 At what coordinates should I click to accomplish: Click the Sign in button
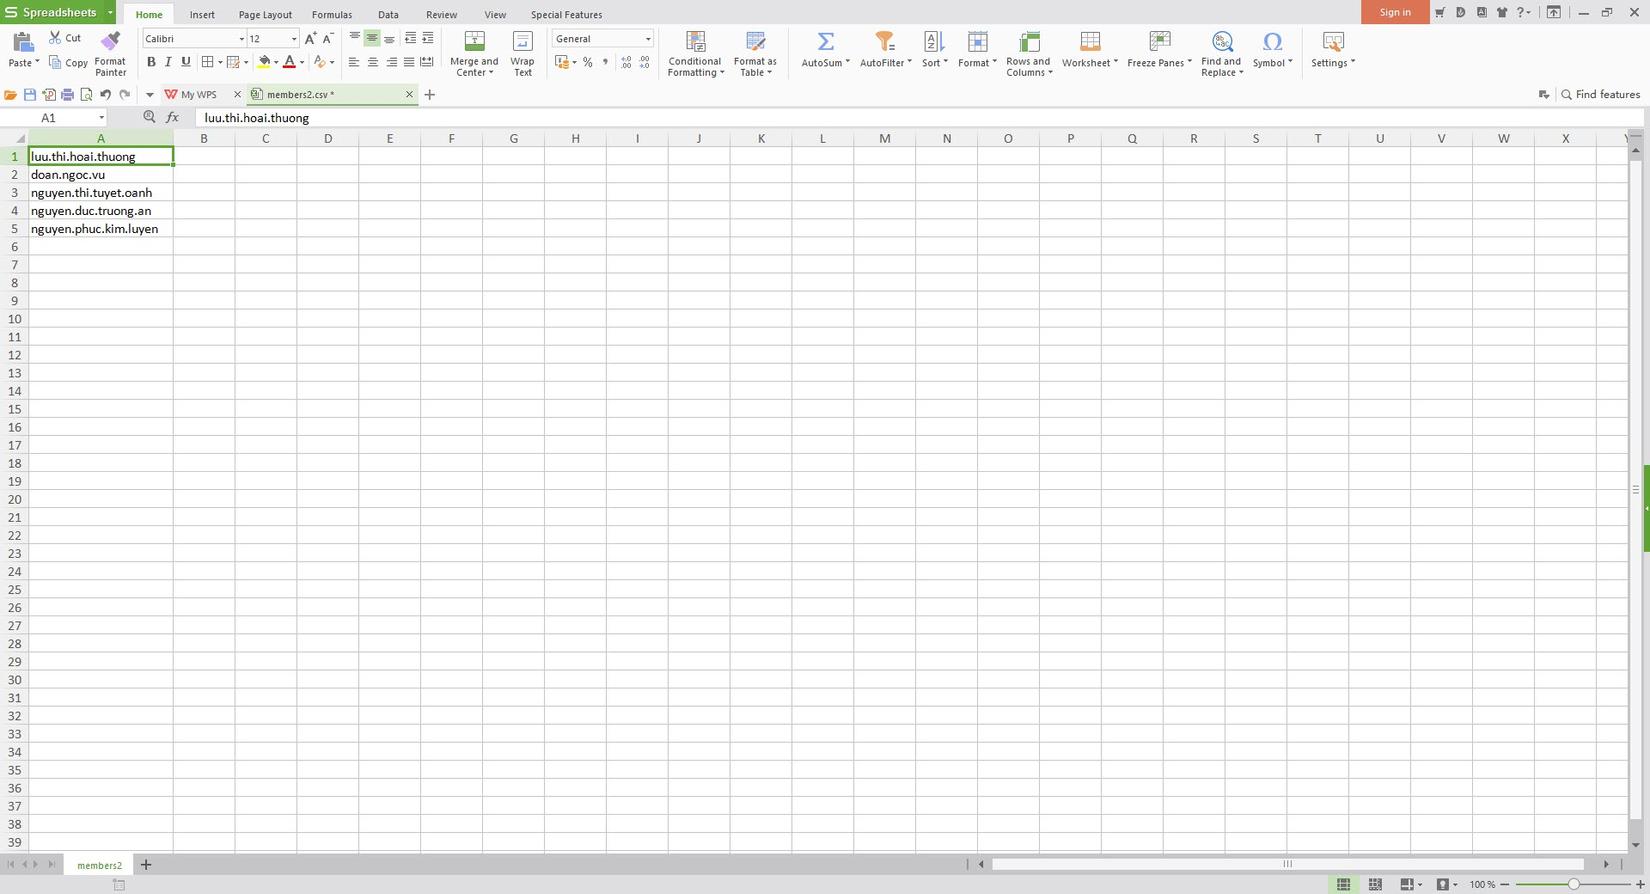pyautogui.click(x=1395, y=12)
